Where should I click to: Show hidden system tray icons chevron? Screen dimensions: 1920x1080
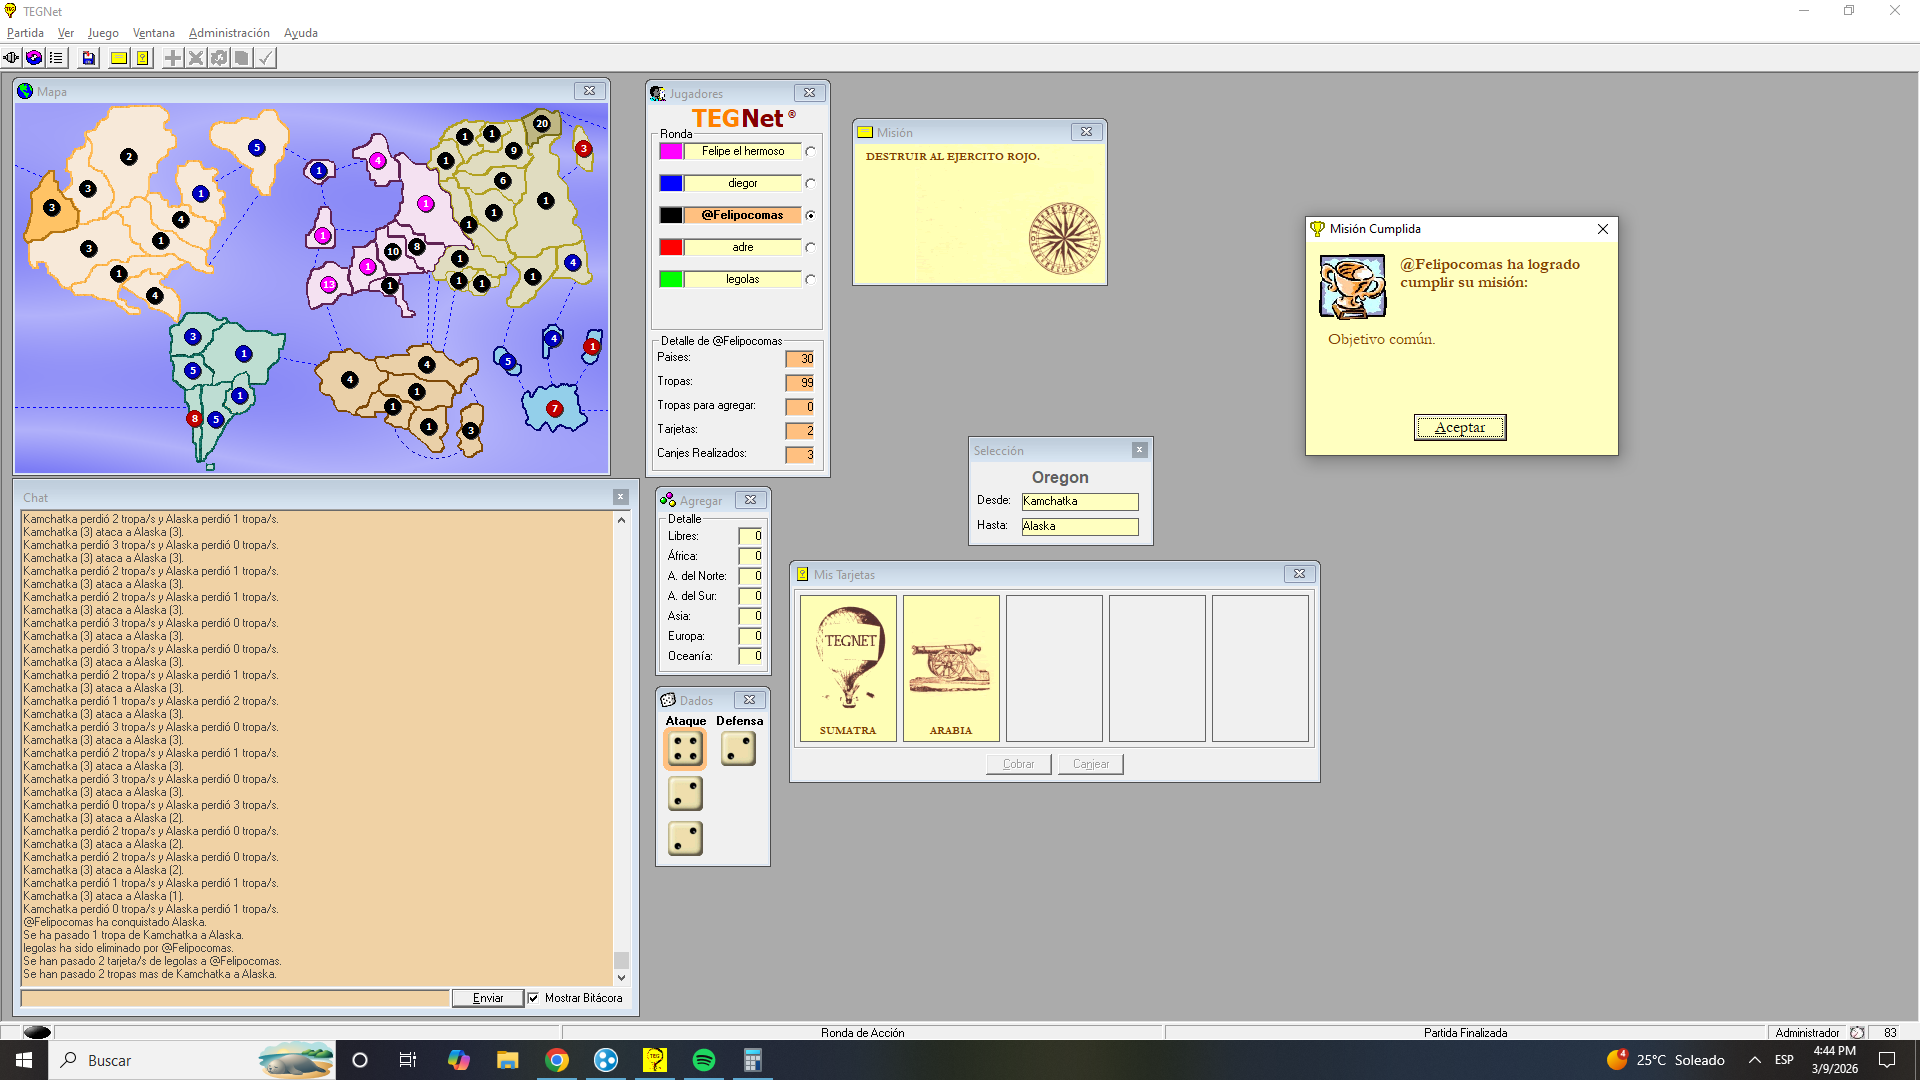coord(1755,1060)
